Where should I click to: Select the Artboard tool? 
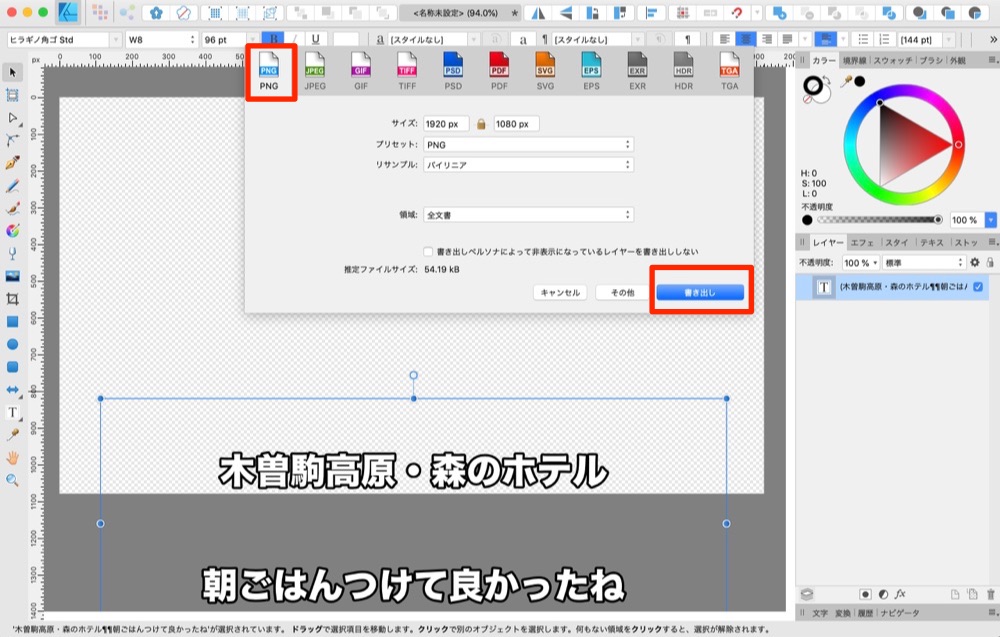(x=13, y=96)
